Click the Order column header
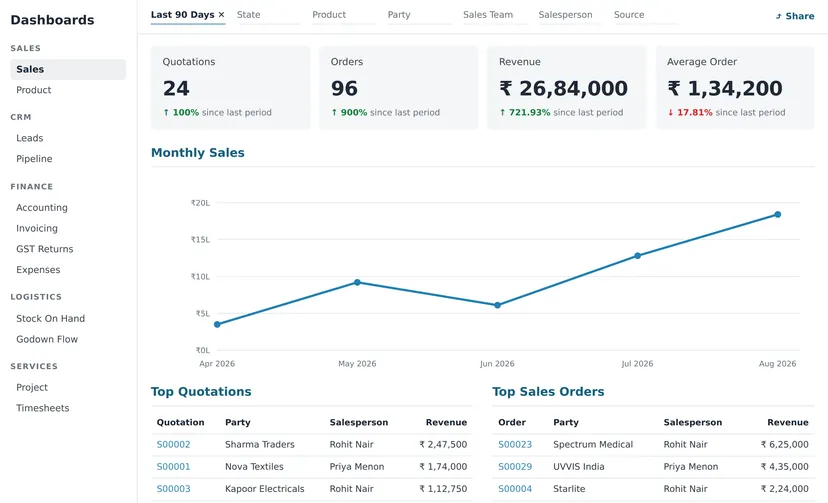Image resolution: width=828 pixels, height=503 pixels. click(512, 422)
